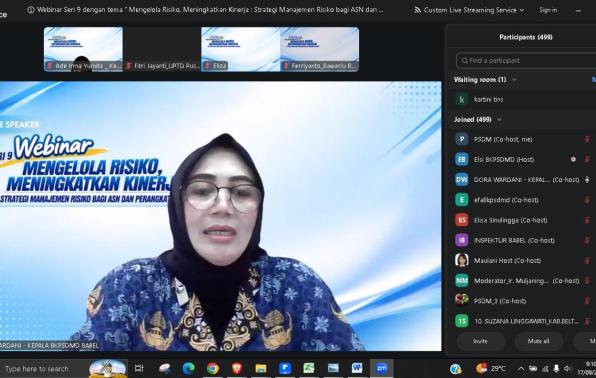The image size is (596, 378).
Task: Toggle microphone of efallkpsdmd
Action: tap(587, 200)
